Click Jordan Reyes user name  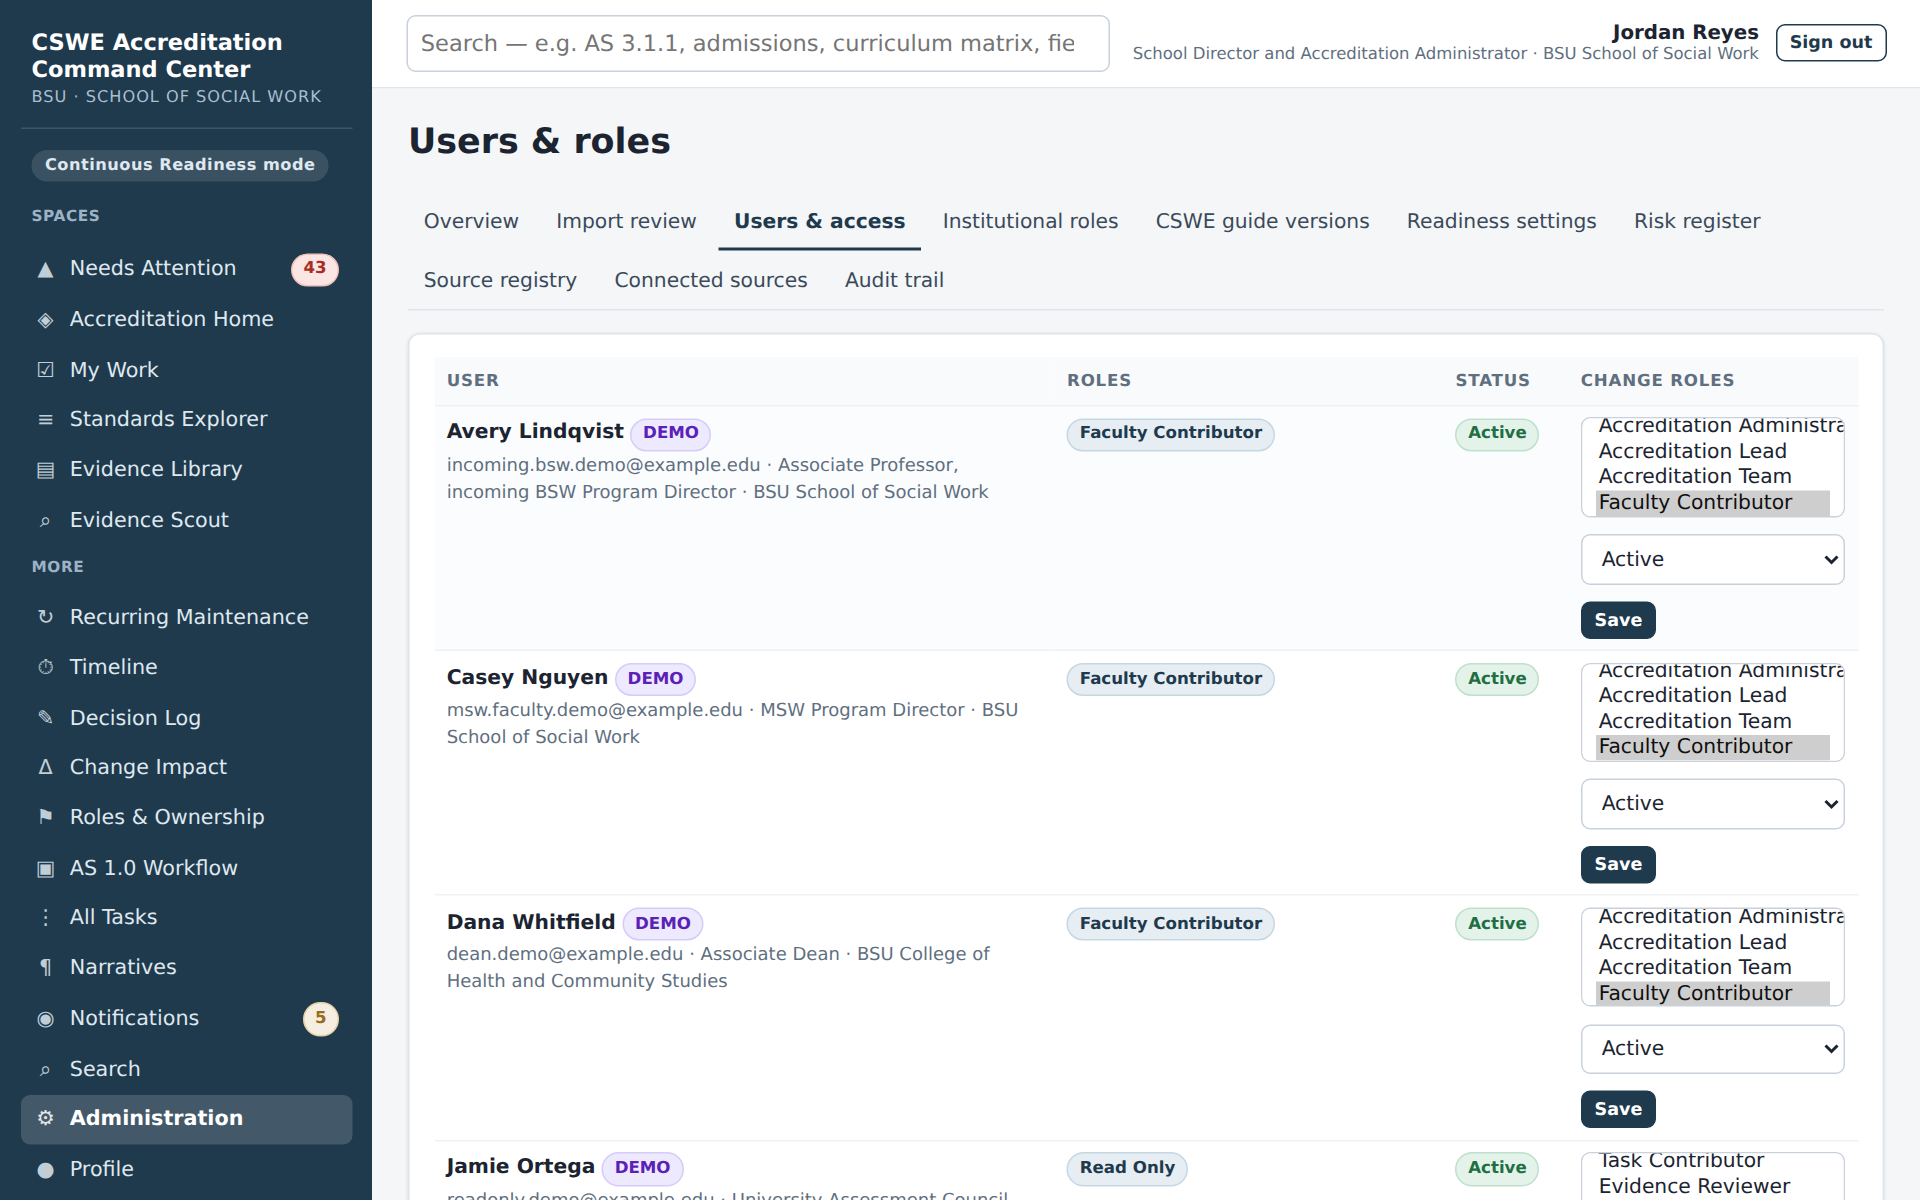(x=1684, y=32)
